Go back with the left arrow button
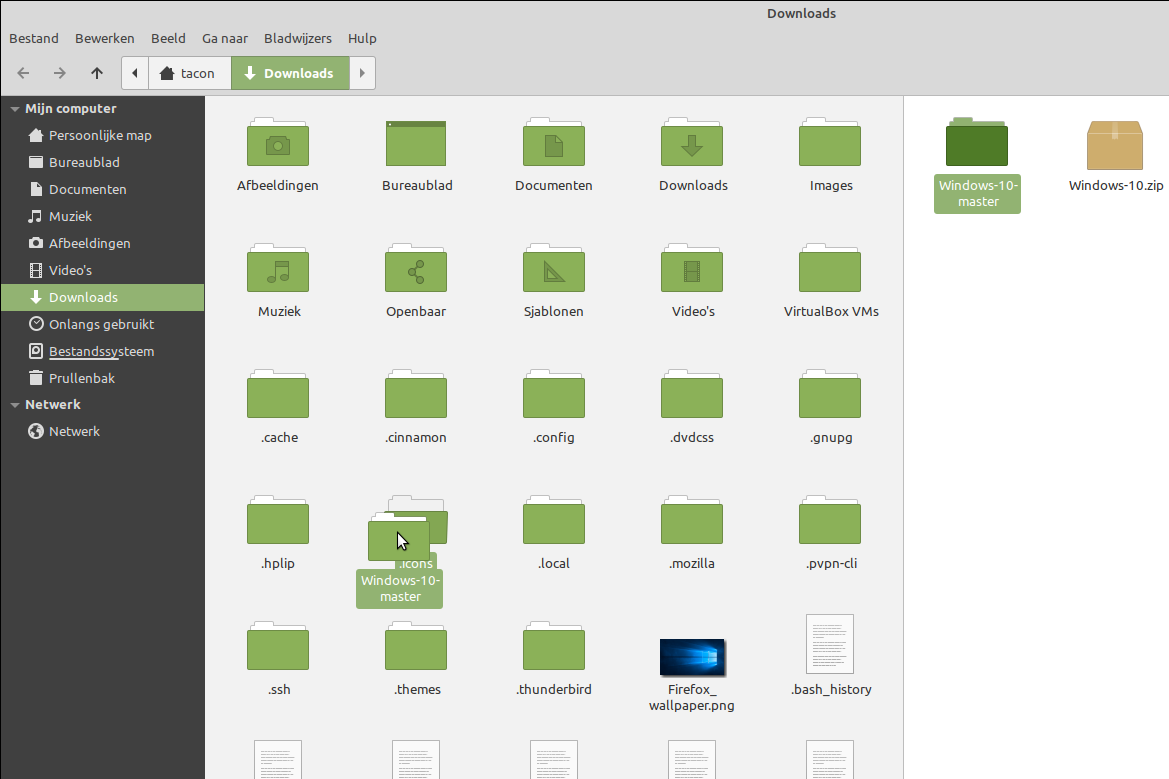The width and height of the screenshot is (1169, 779). click(24, 73)
